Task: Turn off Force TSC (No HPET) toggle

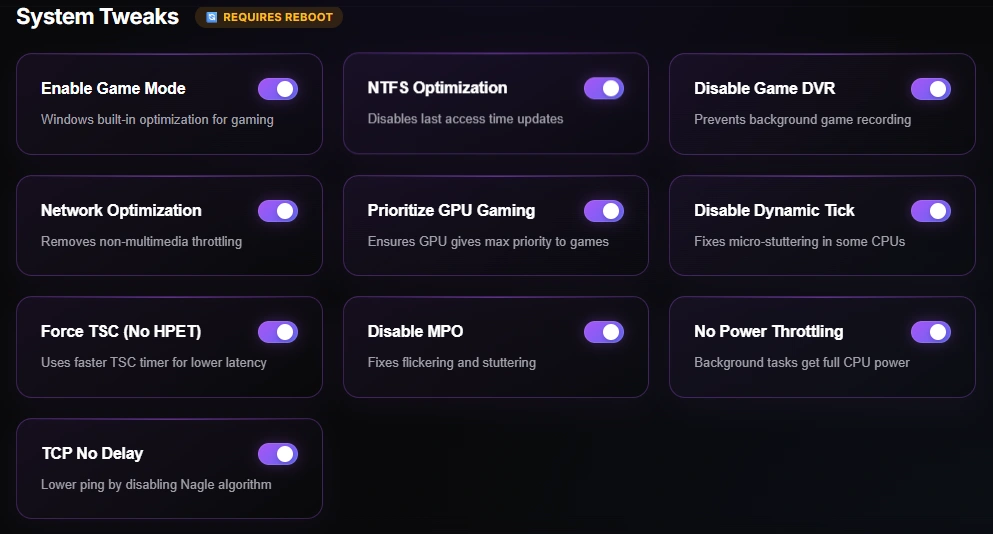Action: tap(277, 332)
